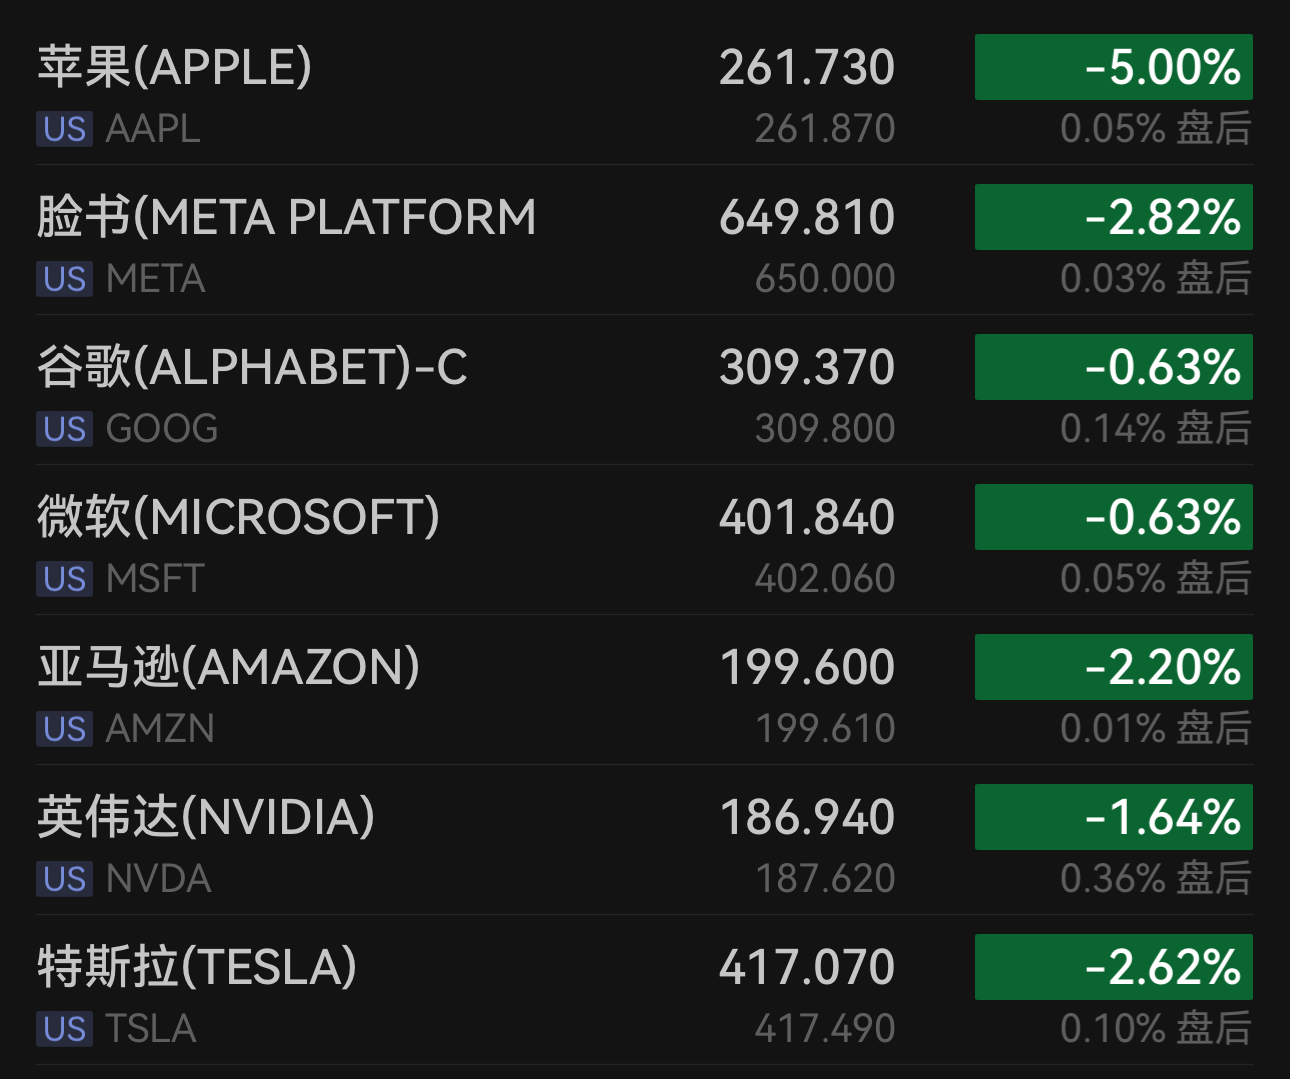Image resolution: width=1290 pixels, height=1079 pixels.
Task: Click Alphabet's -0.63% change badge
Action: coord(1113,368)
